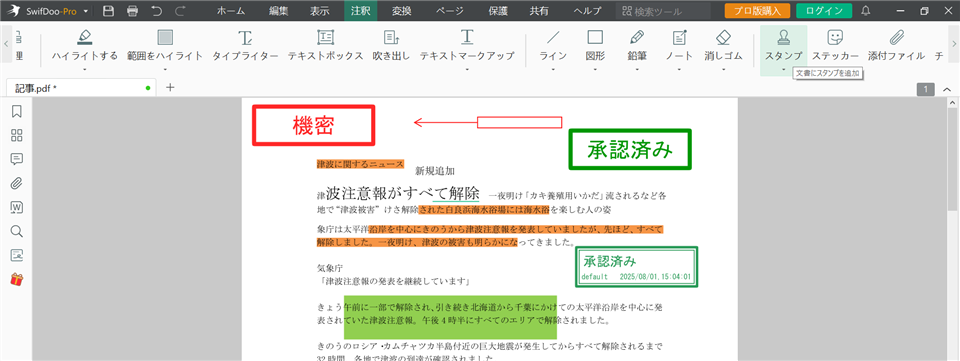The image size is (960, 361).
Task: Choose the タイプライター typewriter tool
Action: [245, 46]
